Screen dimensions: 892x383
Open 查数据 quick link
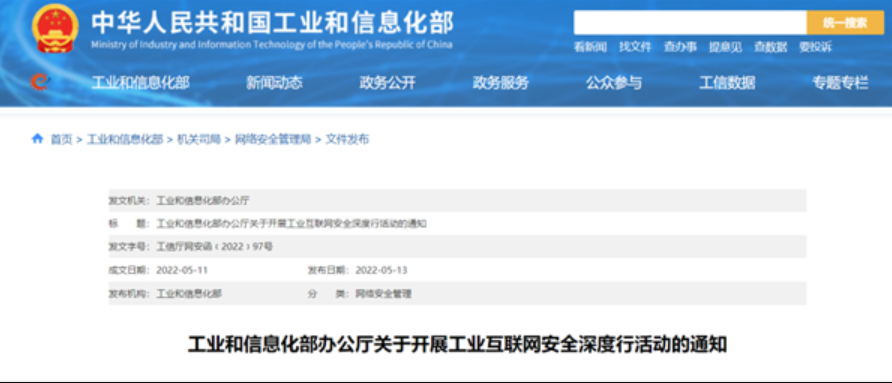point(770,47)
